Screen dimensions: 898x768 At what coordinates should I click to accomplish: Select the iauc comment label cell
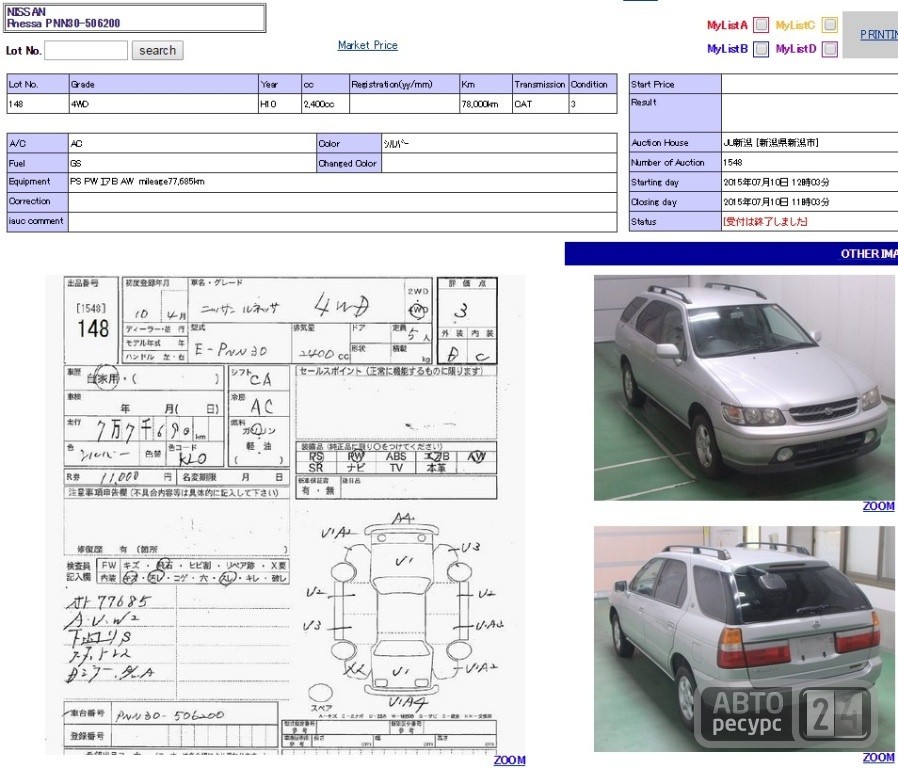37,222
